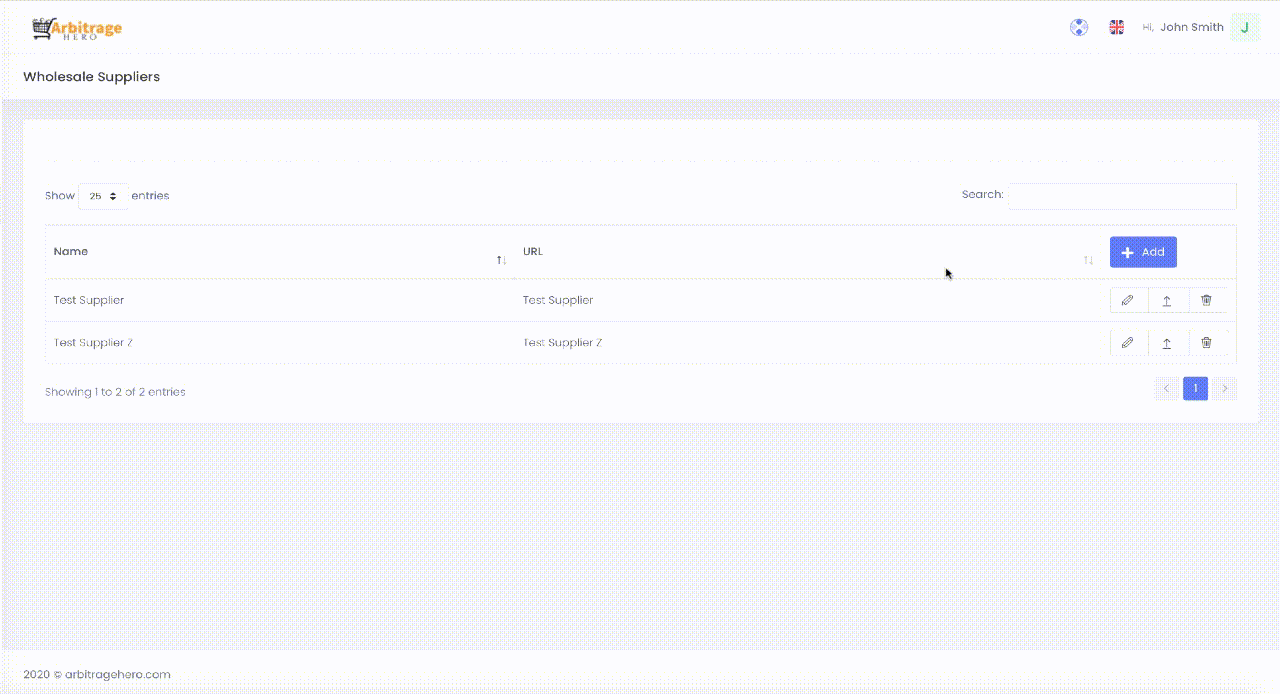Viewport: 1280px width, 694px height.
Task: Click the Add supplier button
Action: click(1143, 252)
